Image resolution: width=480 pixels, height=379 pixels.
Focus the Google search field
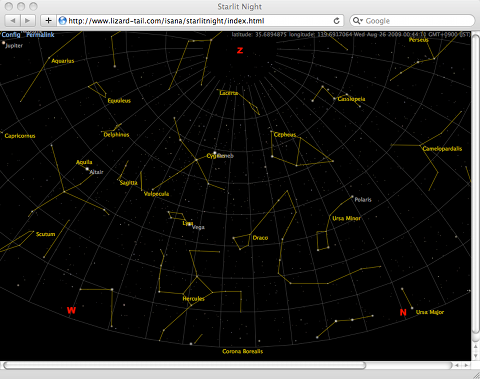pyautogui.click(x=412, y=21)
